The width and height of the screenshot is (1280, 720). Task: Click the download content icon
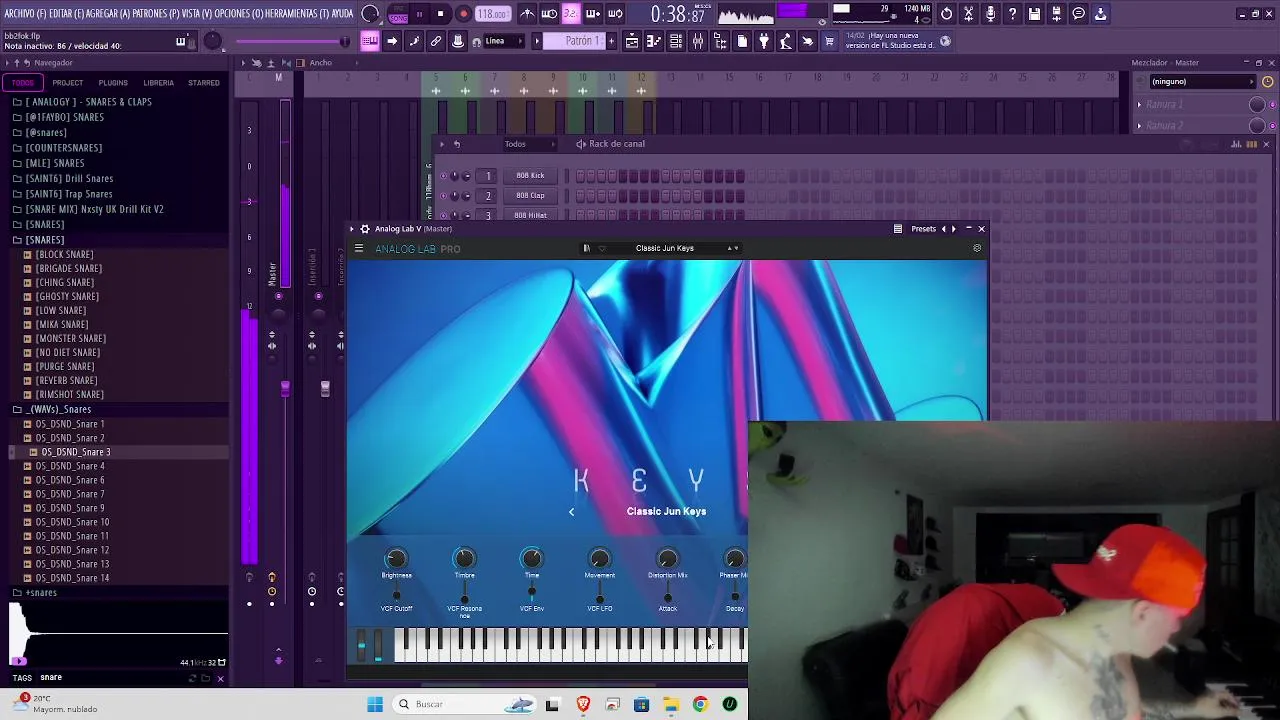(1100, 14)
